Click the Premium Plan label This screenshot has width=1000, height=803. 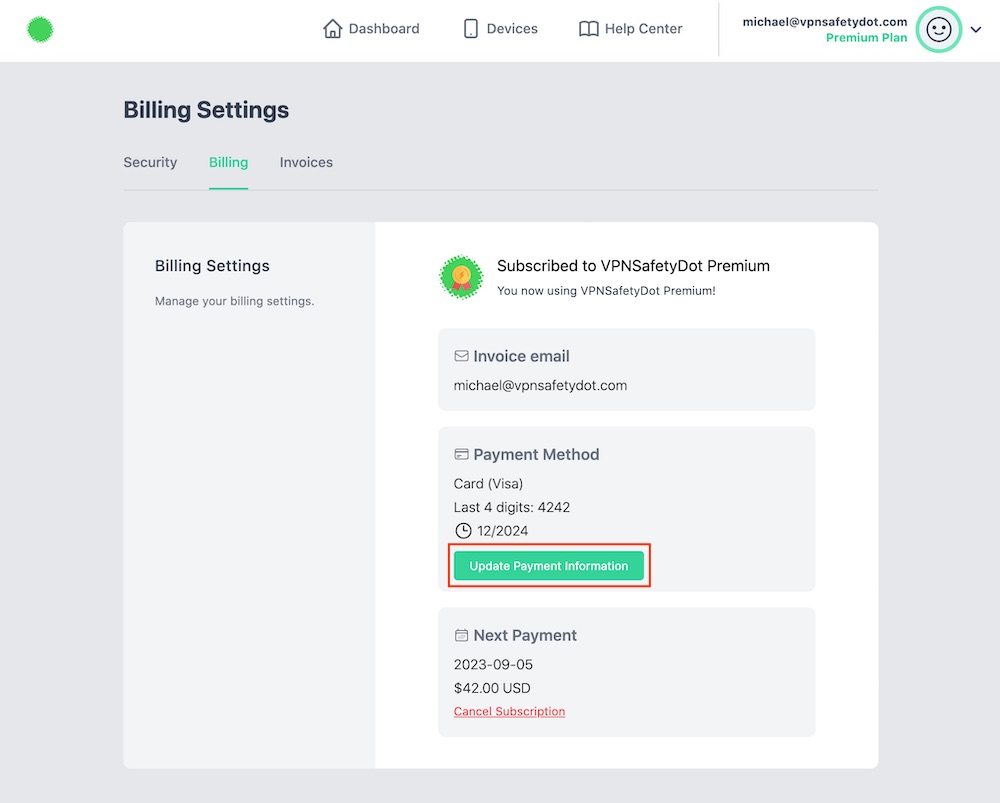point(867,38)
